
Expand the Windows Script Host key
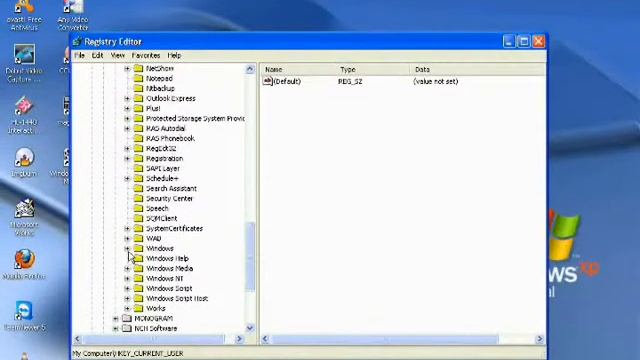[x=127, y=298]
